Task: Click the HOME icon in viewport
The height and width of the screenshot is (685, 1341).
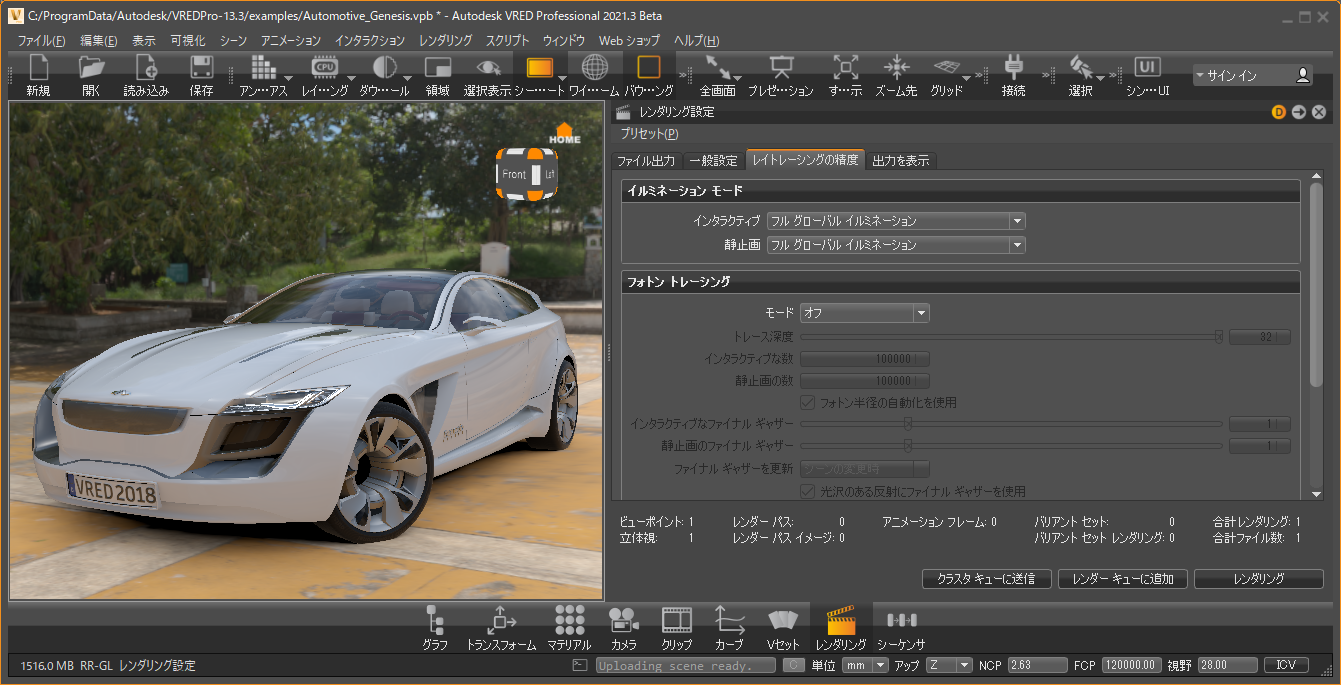Action: (x=564, y=133)
